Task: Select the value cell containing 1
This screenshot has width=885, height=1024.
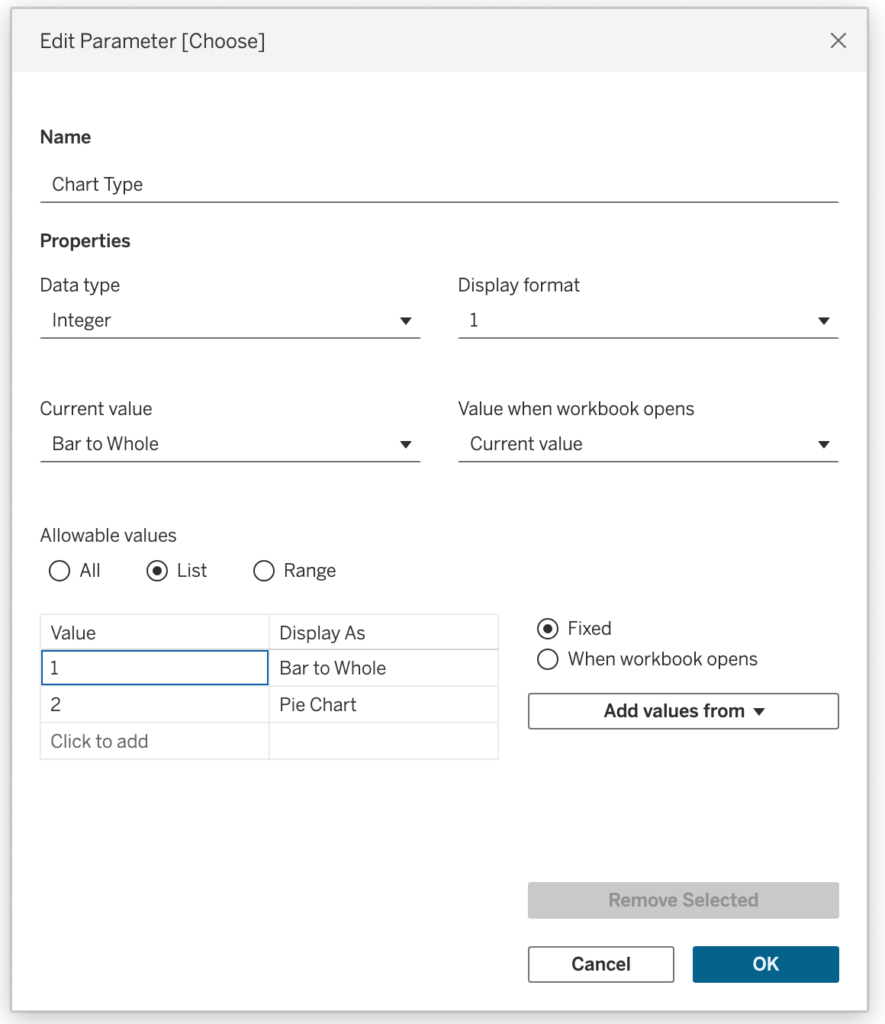Action: [155, 667]
